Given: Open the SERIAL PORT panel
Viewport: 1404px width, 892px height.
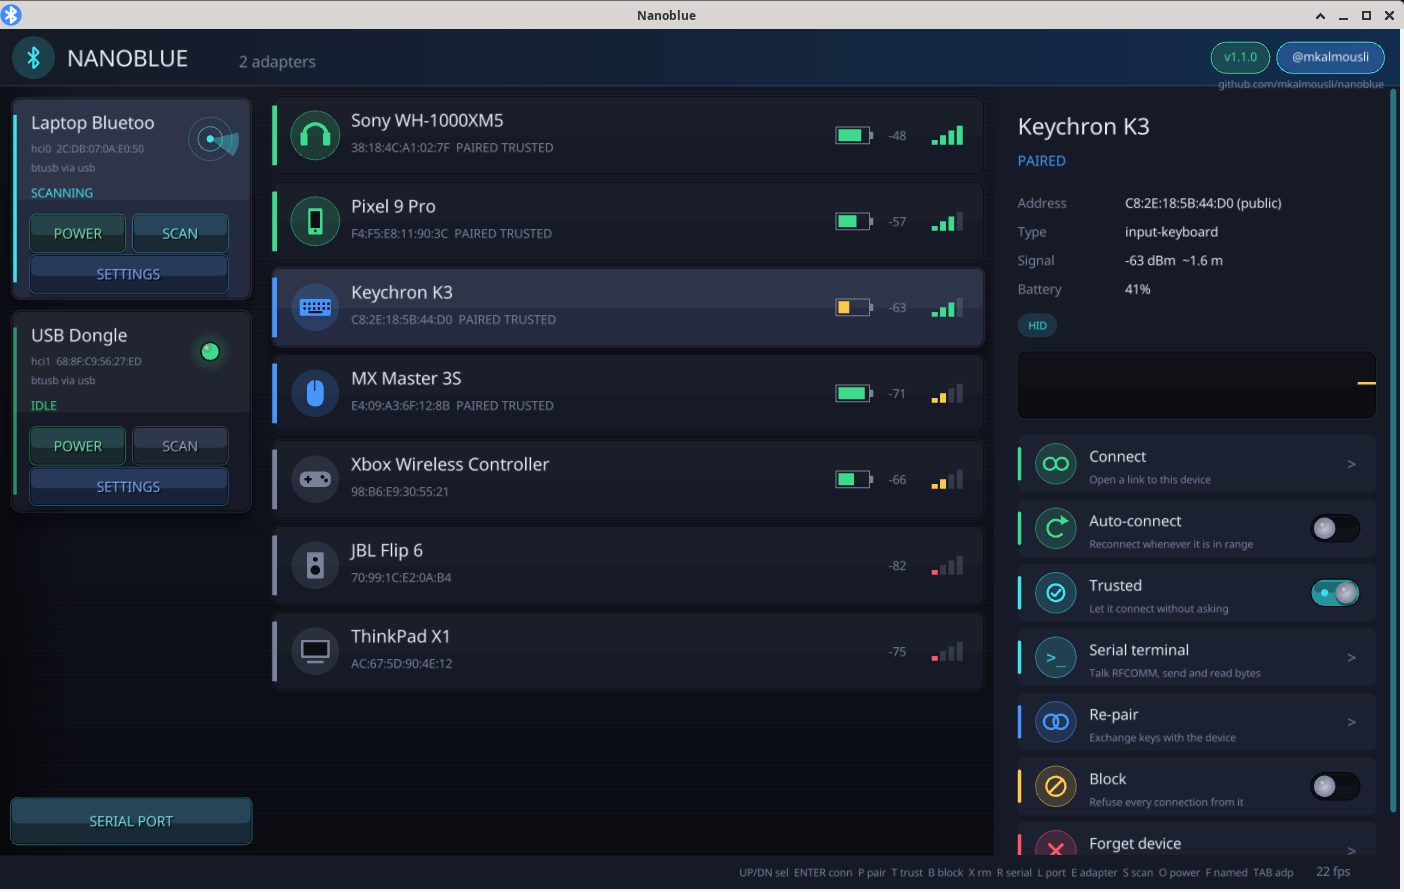Looking at the screenshot, I should coord(131,821).
